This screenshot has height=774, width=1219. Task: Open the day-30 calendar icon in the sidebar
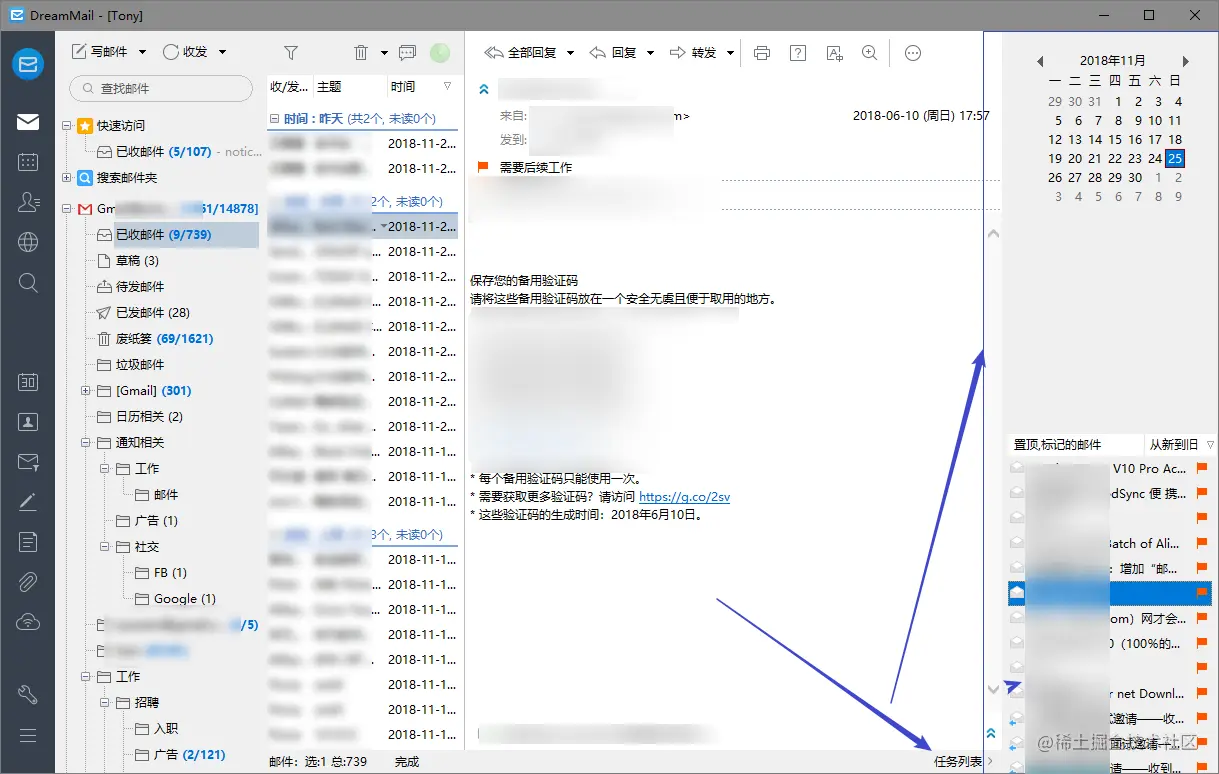(28, 381)
